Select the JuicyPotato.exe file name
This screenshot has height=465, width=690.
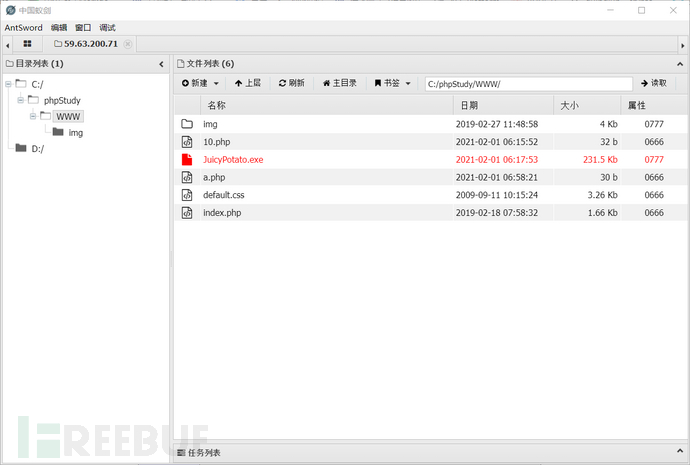click(233, 160)
